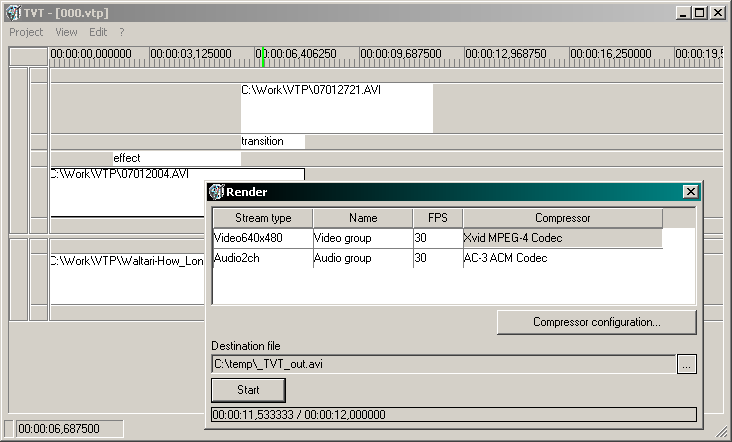Open the Edit menu

[x=98, y=32]
